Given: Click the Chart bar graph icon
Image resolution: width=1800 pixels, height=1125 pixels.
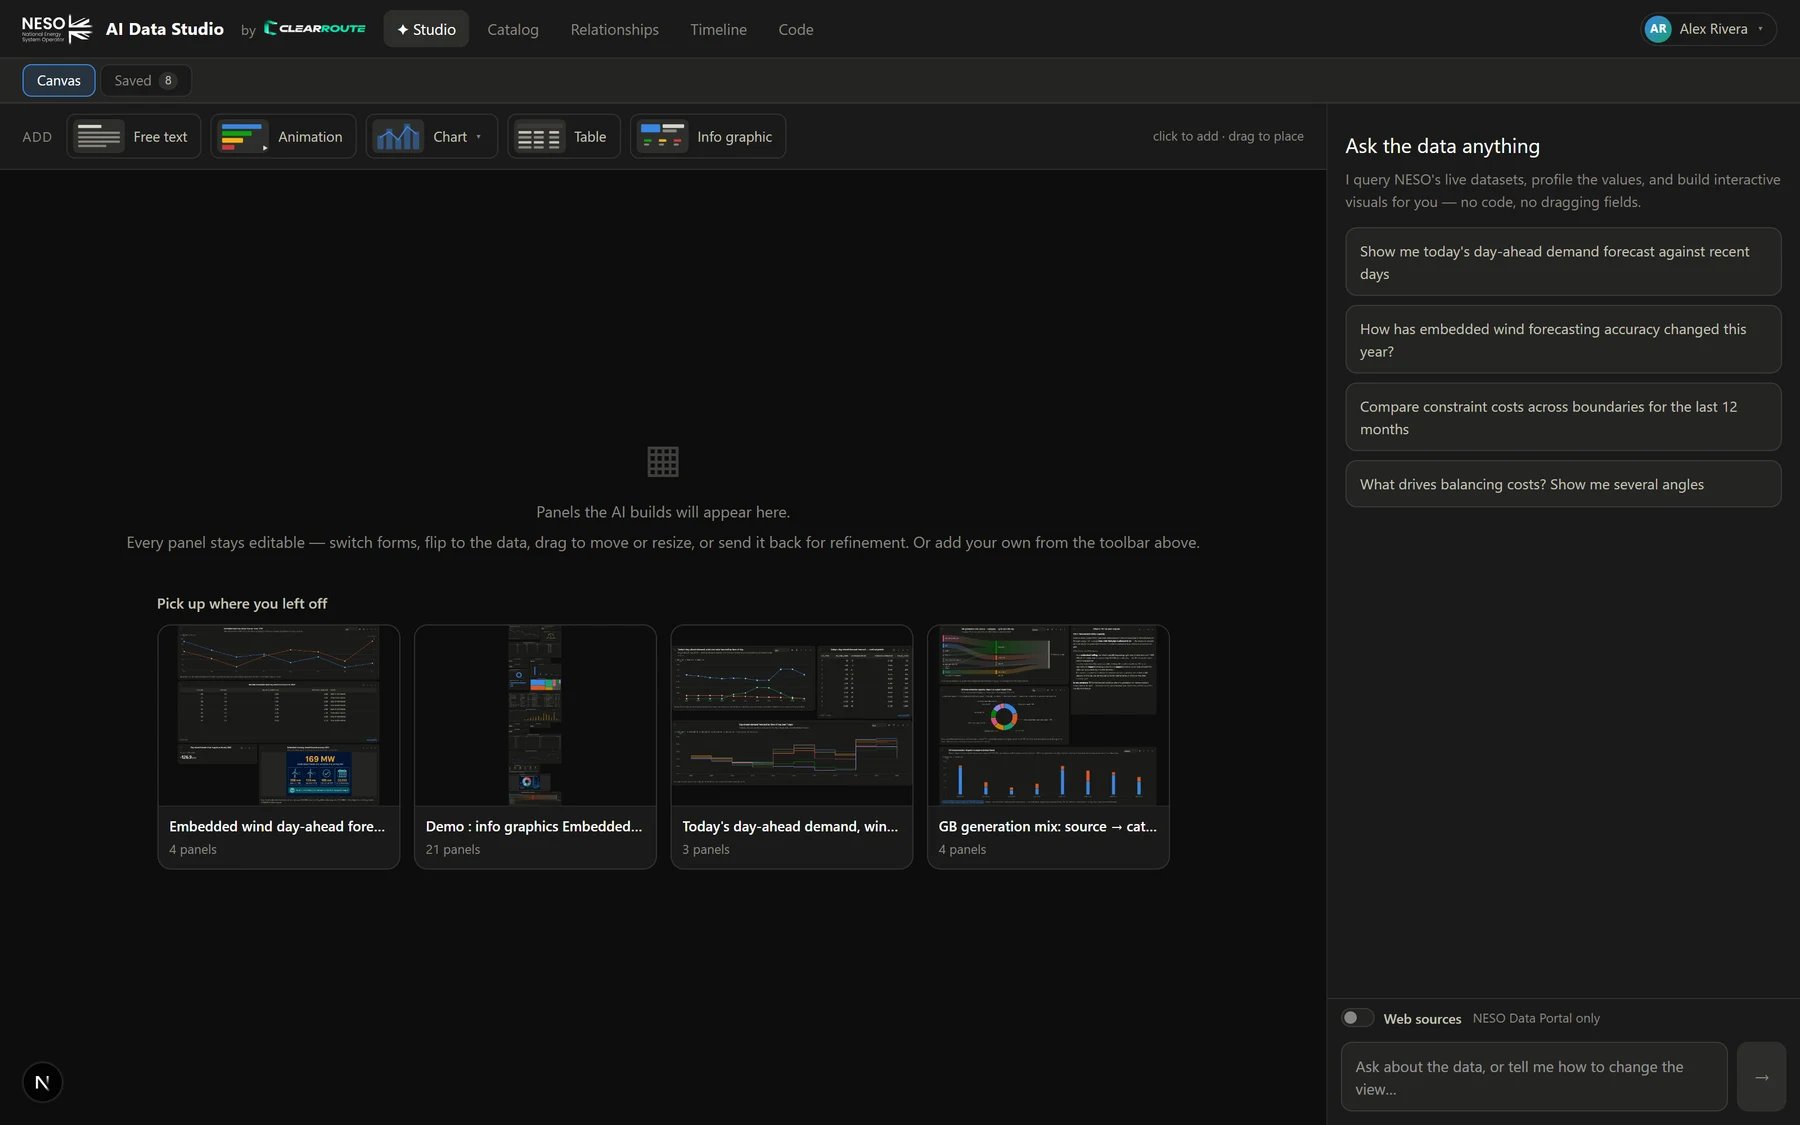Looking at the screenshot, I should pyautogui.click(x=398, y=136).
